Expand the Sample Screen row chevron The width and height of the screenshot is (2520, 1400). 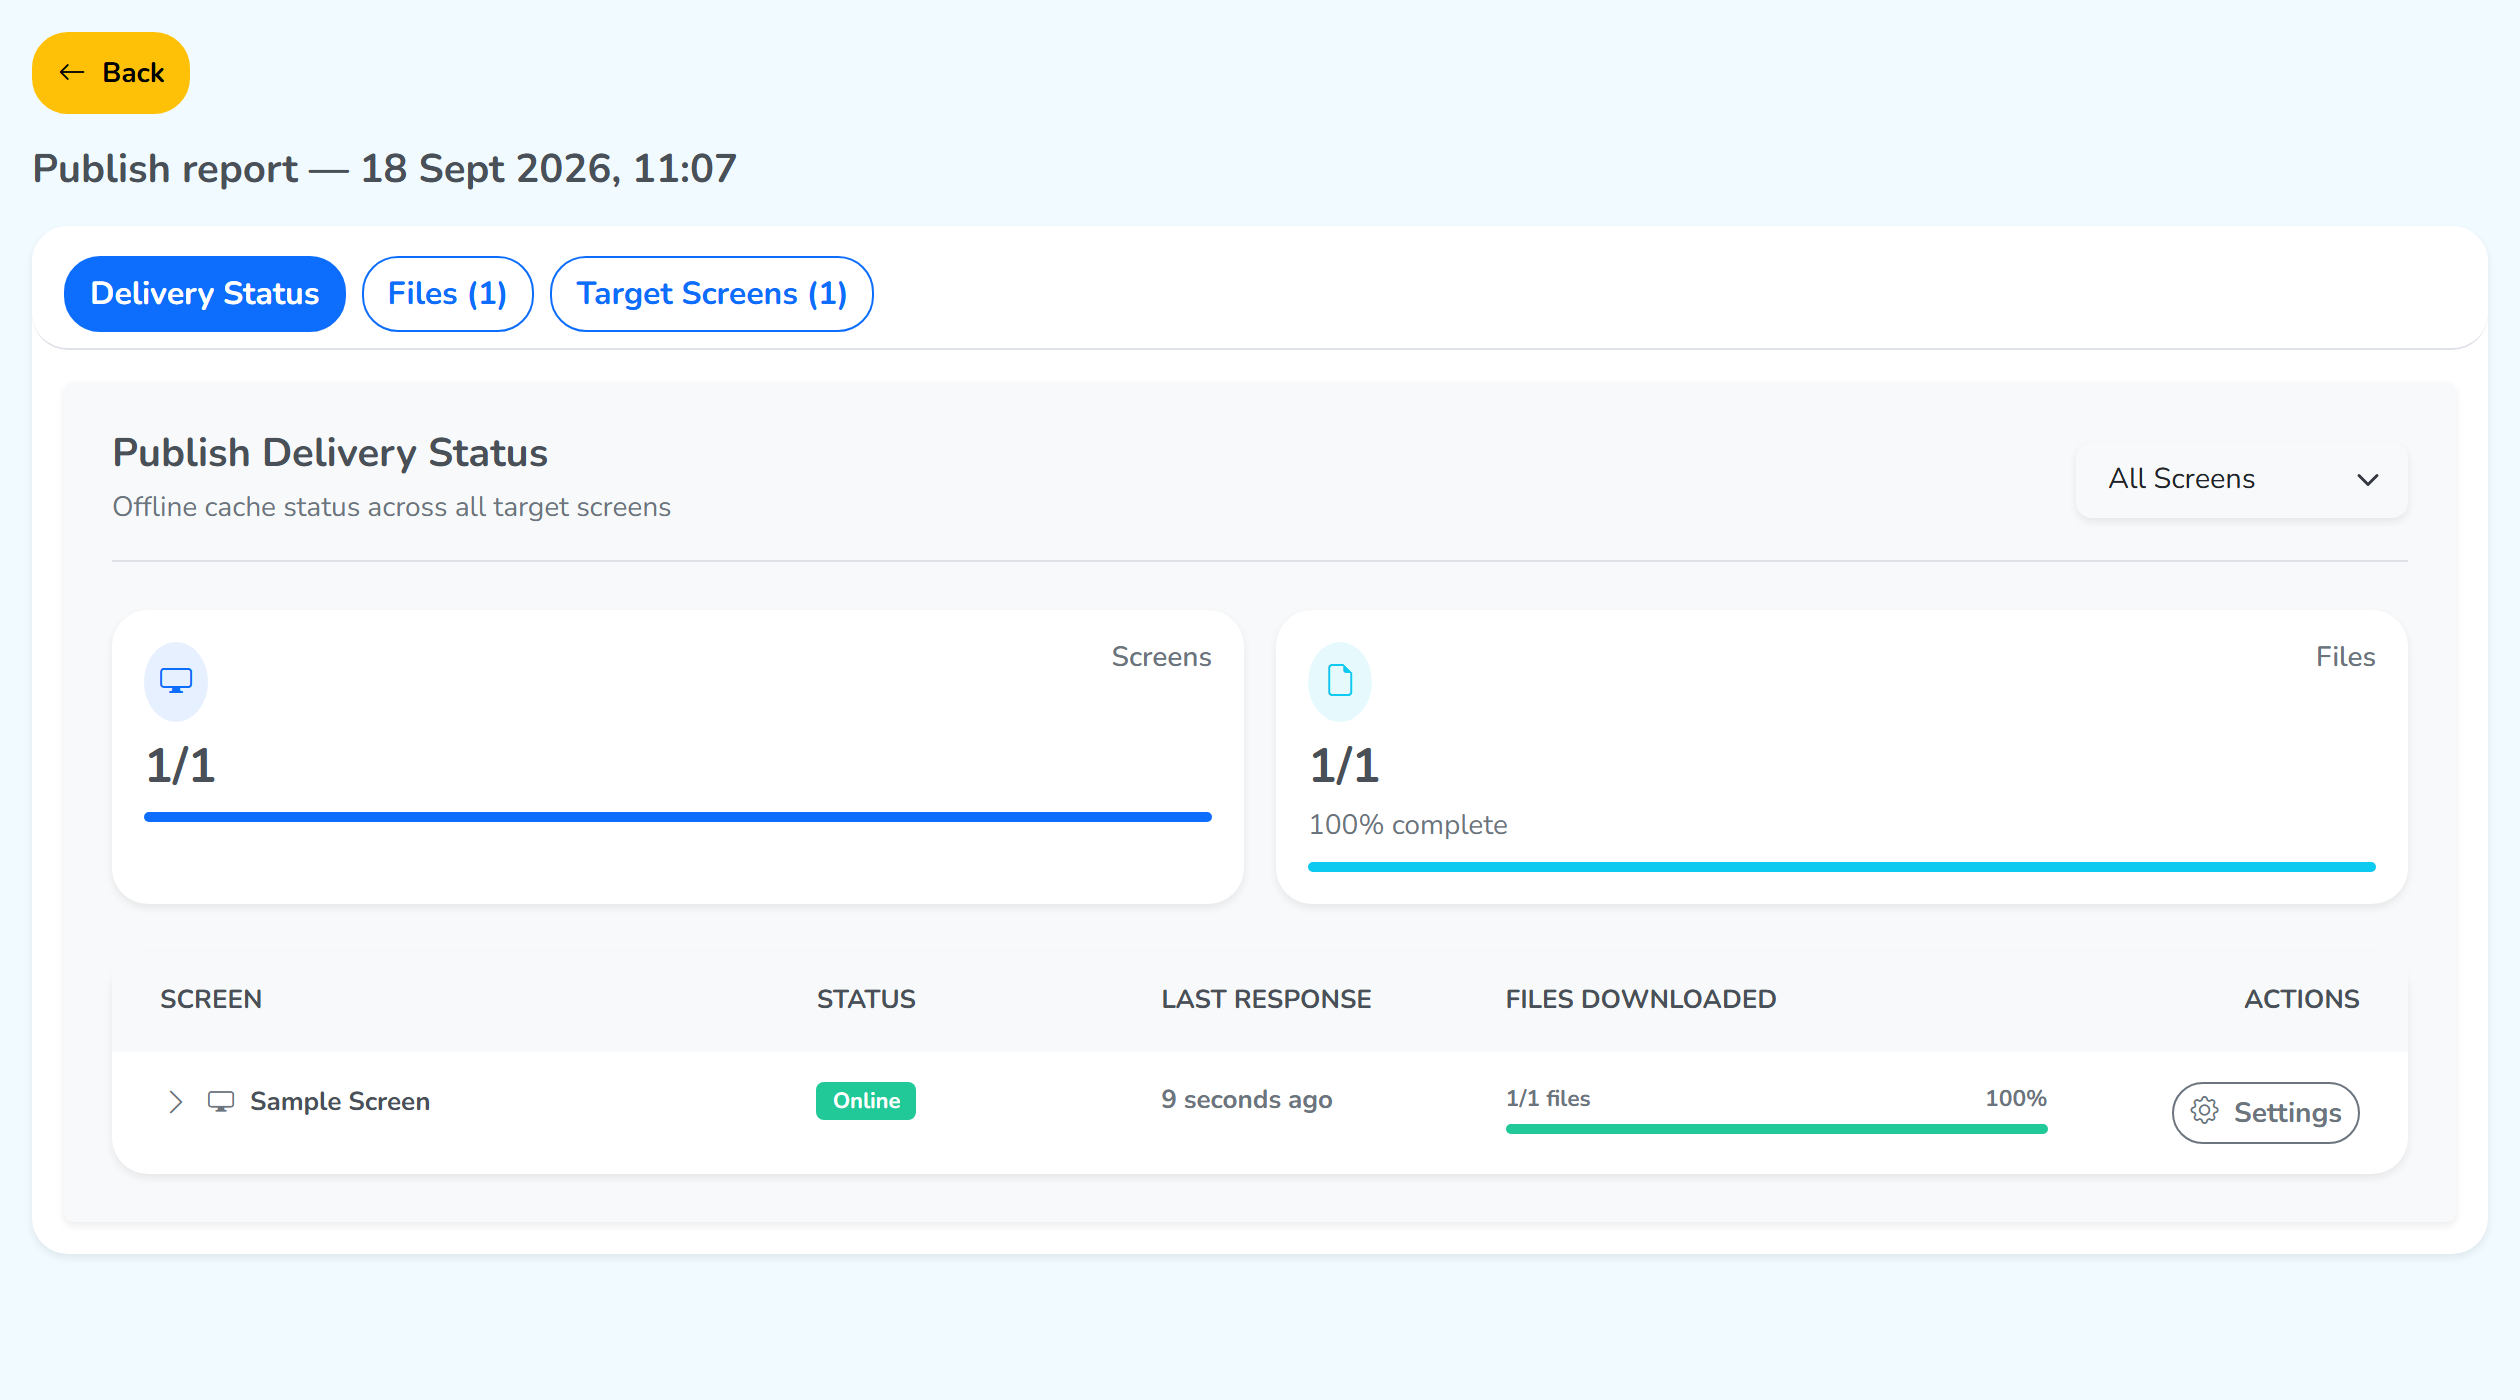[176, 1102]
